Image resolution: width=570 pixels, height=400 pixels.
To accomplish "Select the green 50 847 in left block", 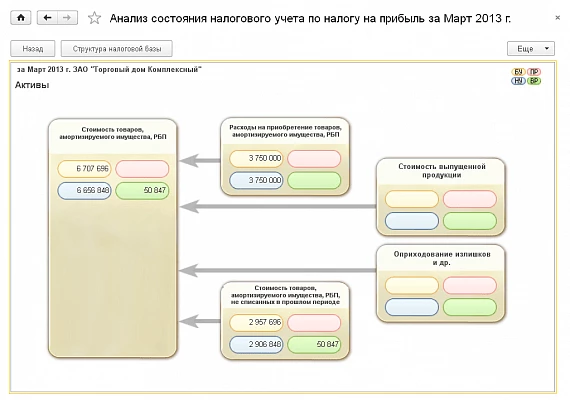I will point(142,191).
